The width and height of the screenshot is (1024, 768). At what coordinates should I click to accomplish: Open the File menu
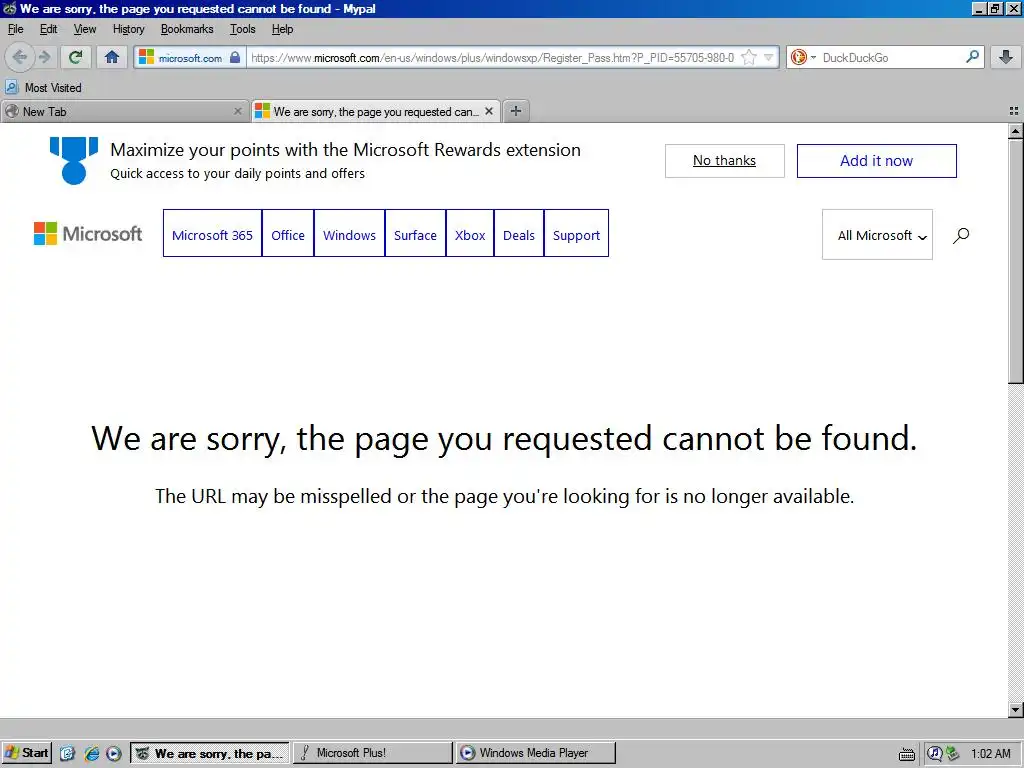pos(15,29)
